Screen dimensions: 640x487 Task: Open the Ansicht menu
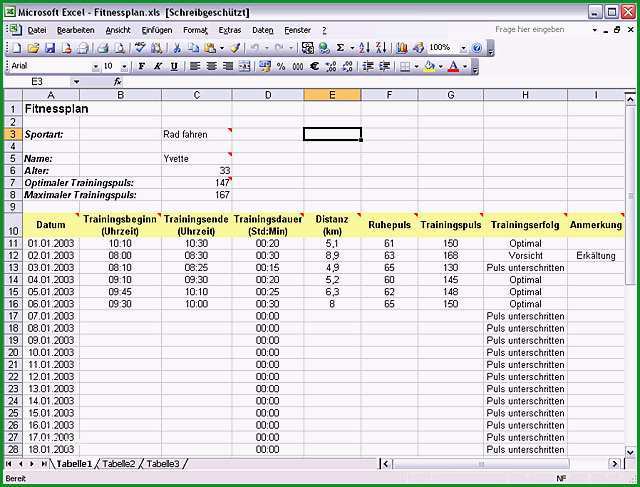[x=118, y=30]
